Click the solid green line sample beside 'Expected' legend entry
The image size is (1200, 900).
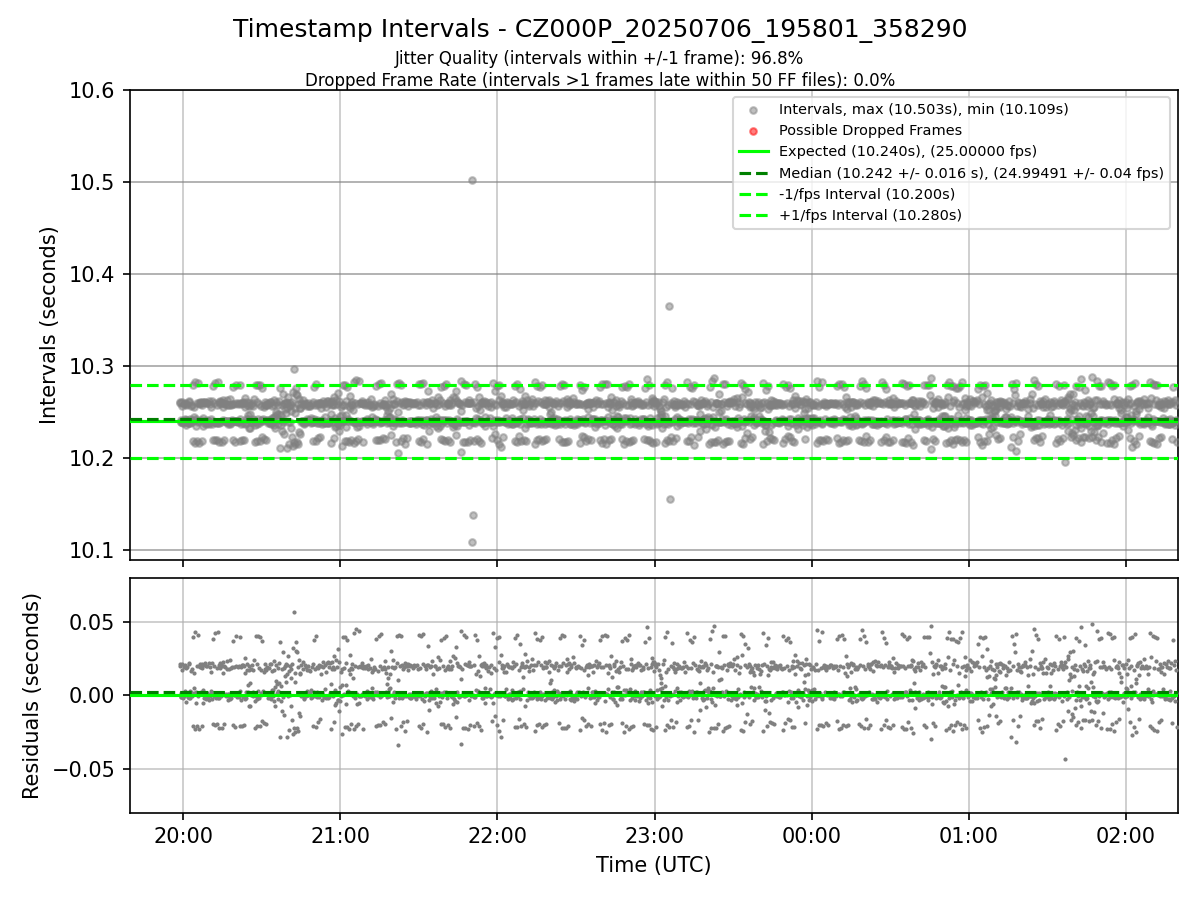[x=754, y=152]
